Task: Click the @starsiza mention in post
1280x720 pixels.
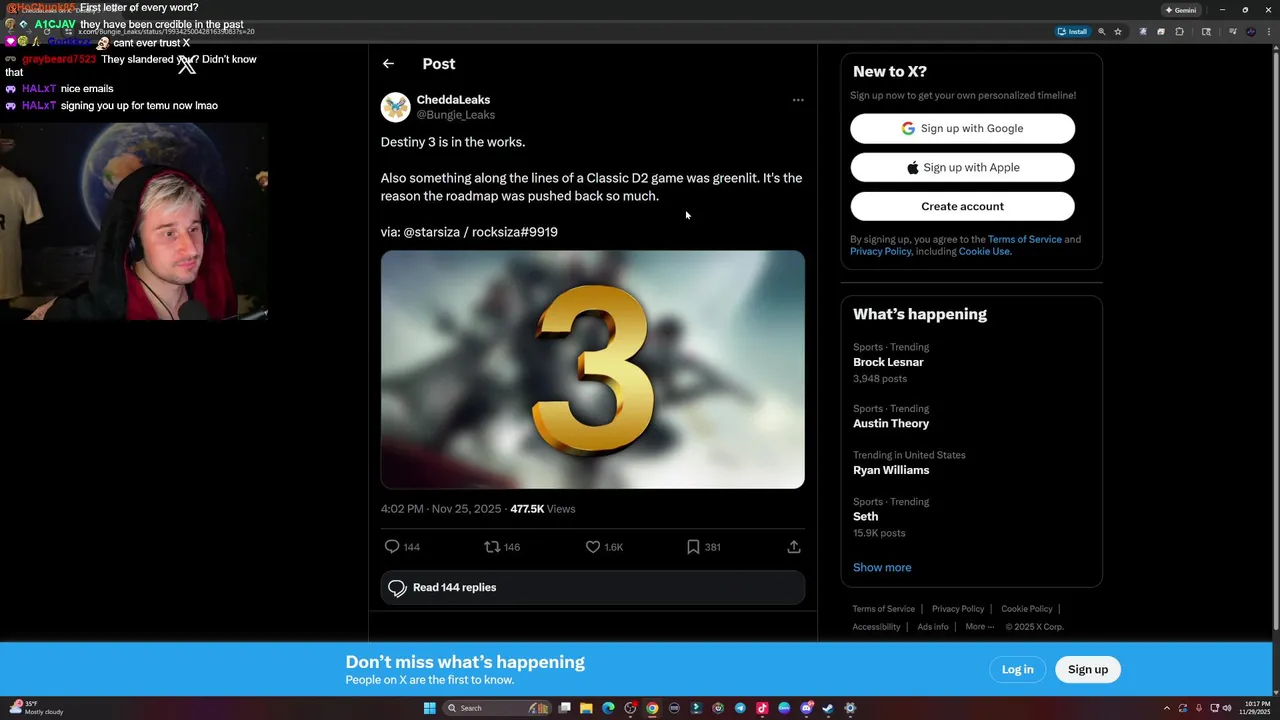Action: coord(431,232)
